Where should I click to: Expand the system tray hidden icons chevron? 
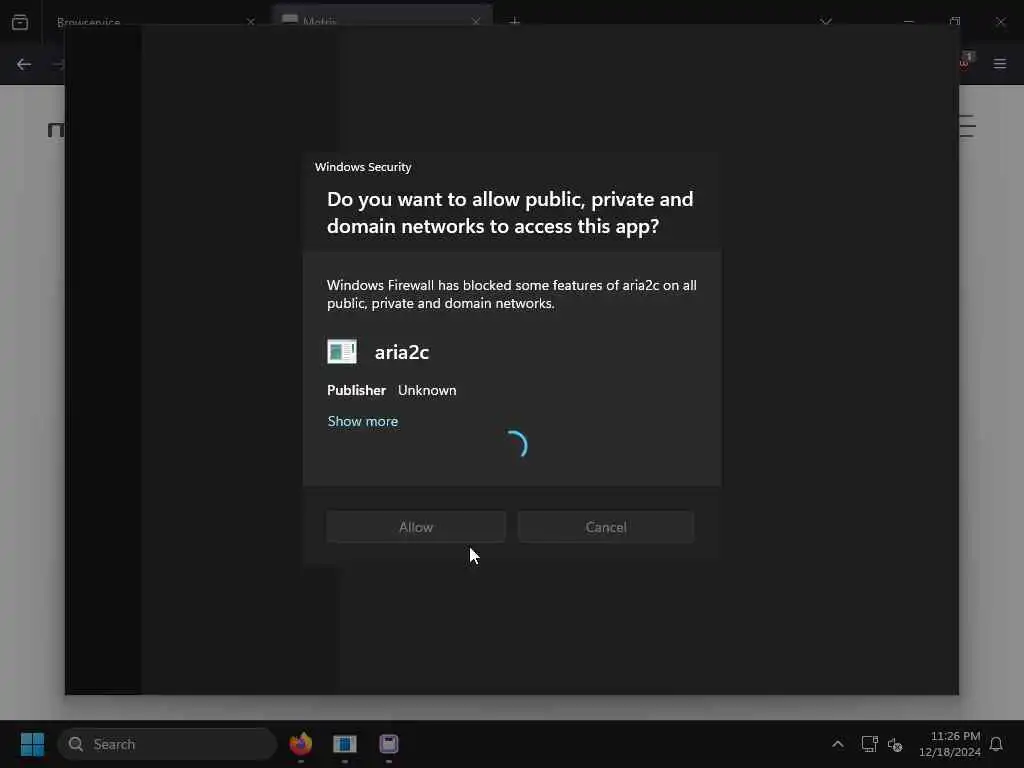838,744
